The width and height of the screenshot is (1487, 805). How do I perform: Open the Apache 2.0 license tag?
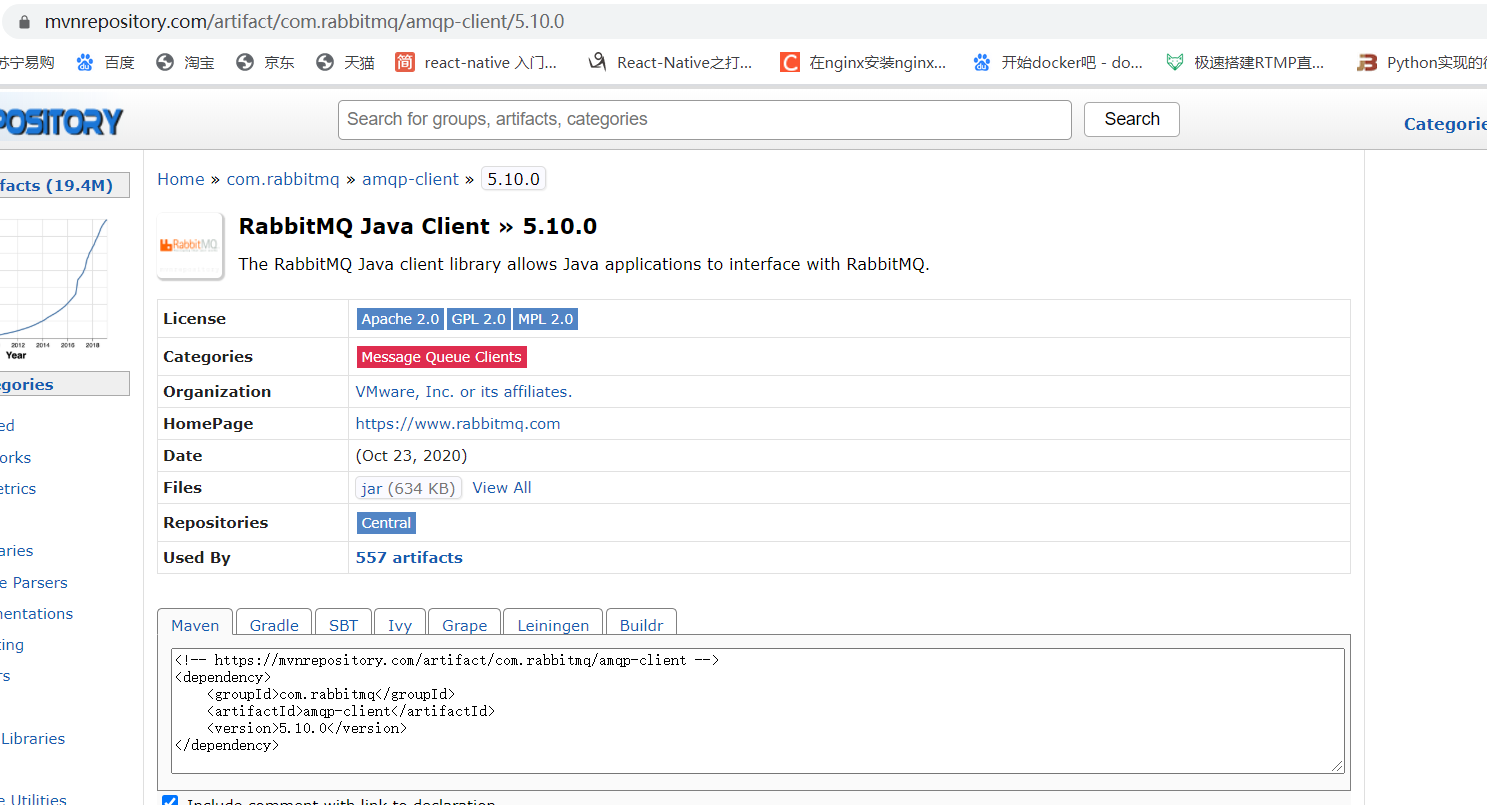(400, 319)
